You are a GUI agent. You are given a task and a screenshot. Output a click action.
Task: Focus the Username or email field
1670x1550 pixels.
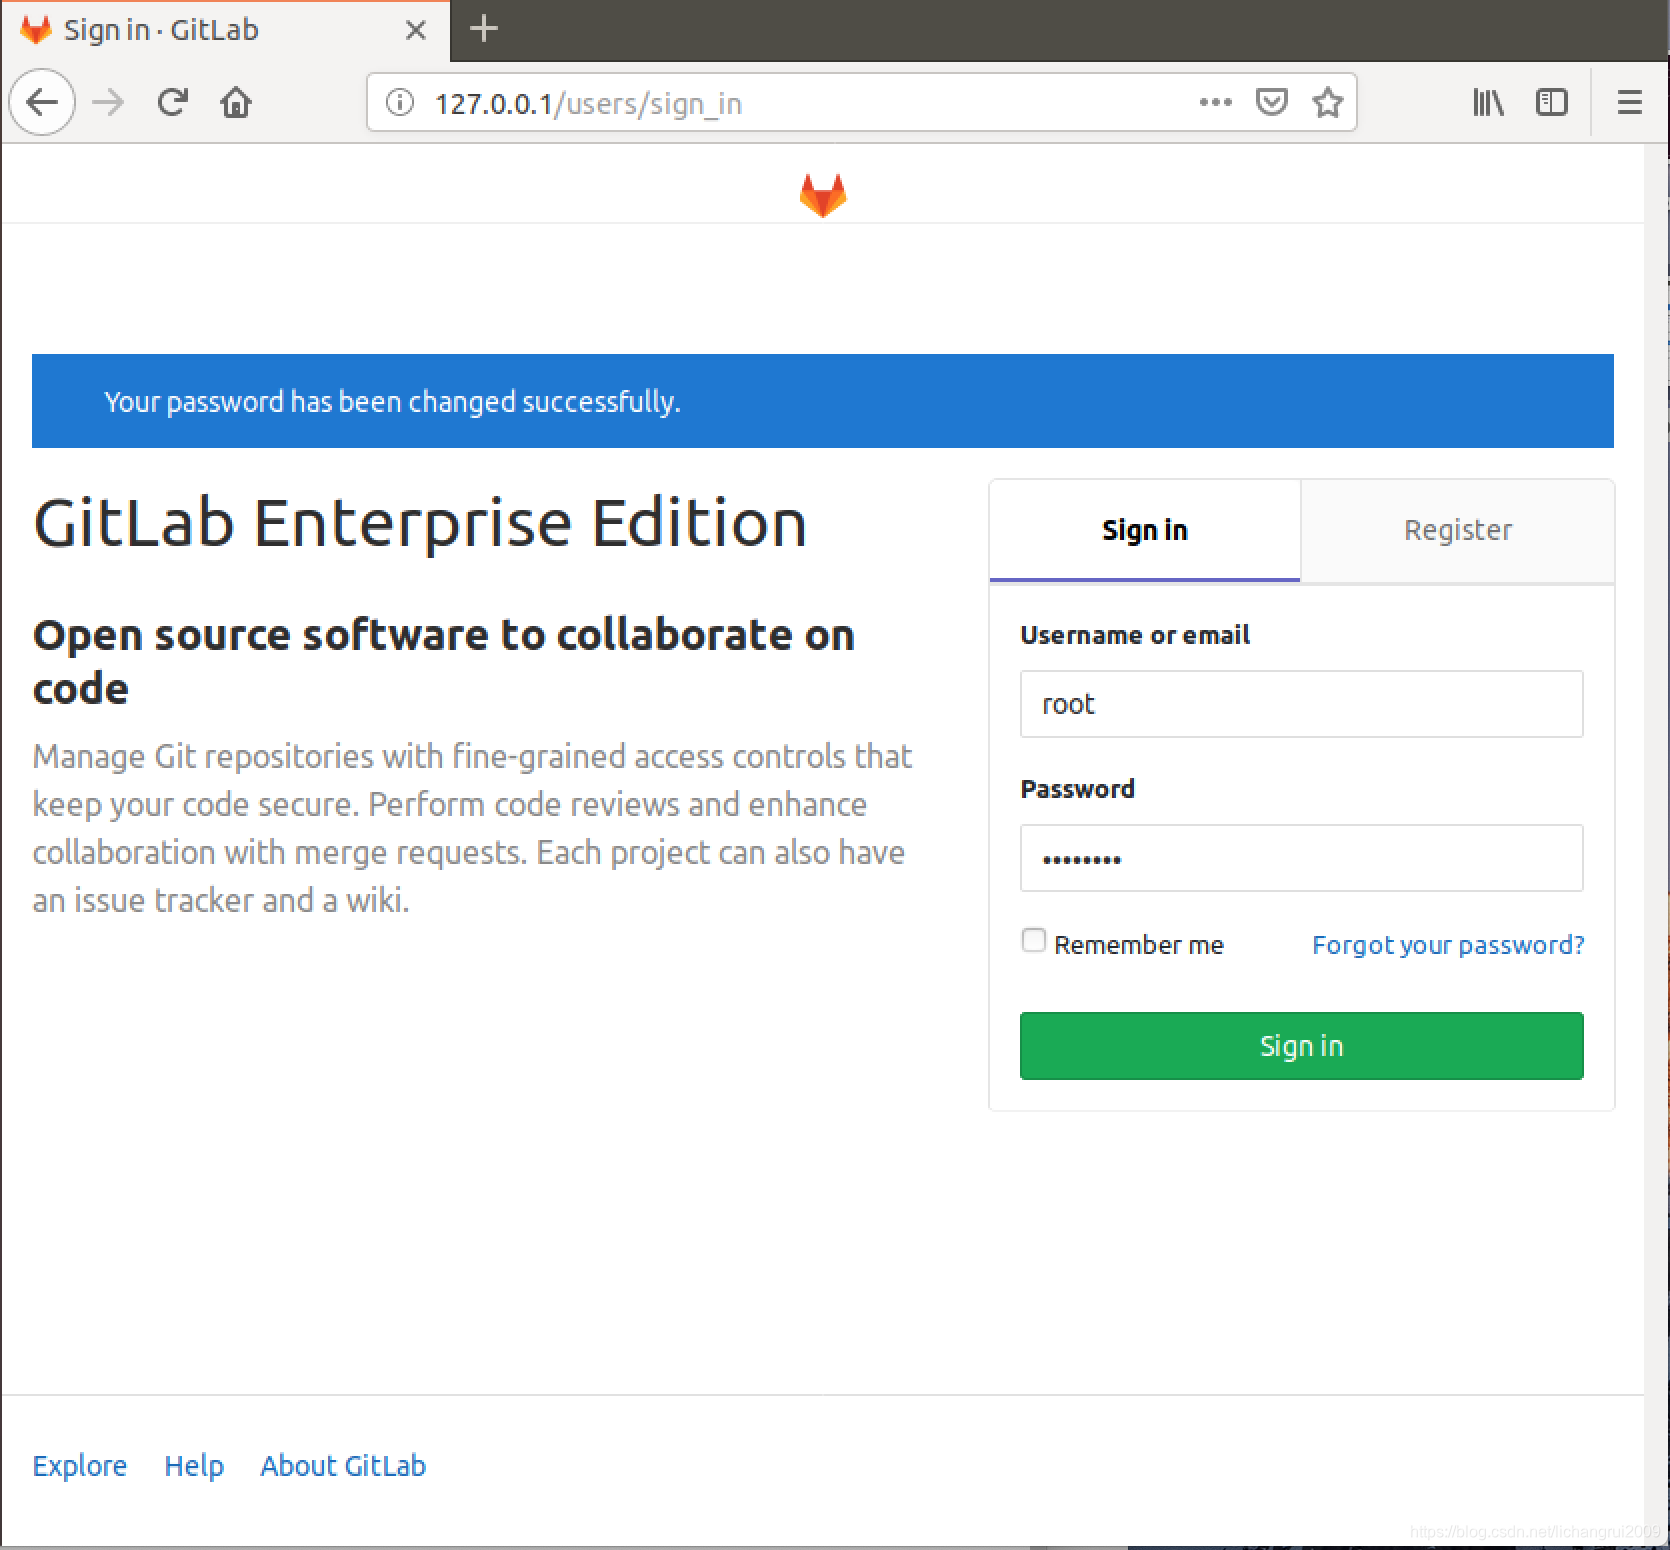point(1301,704)
